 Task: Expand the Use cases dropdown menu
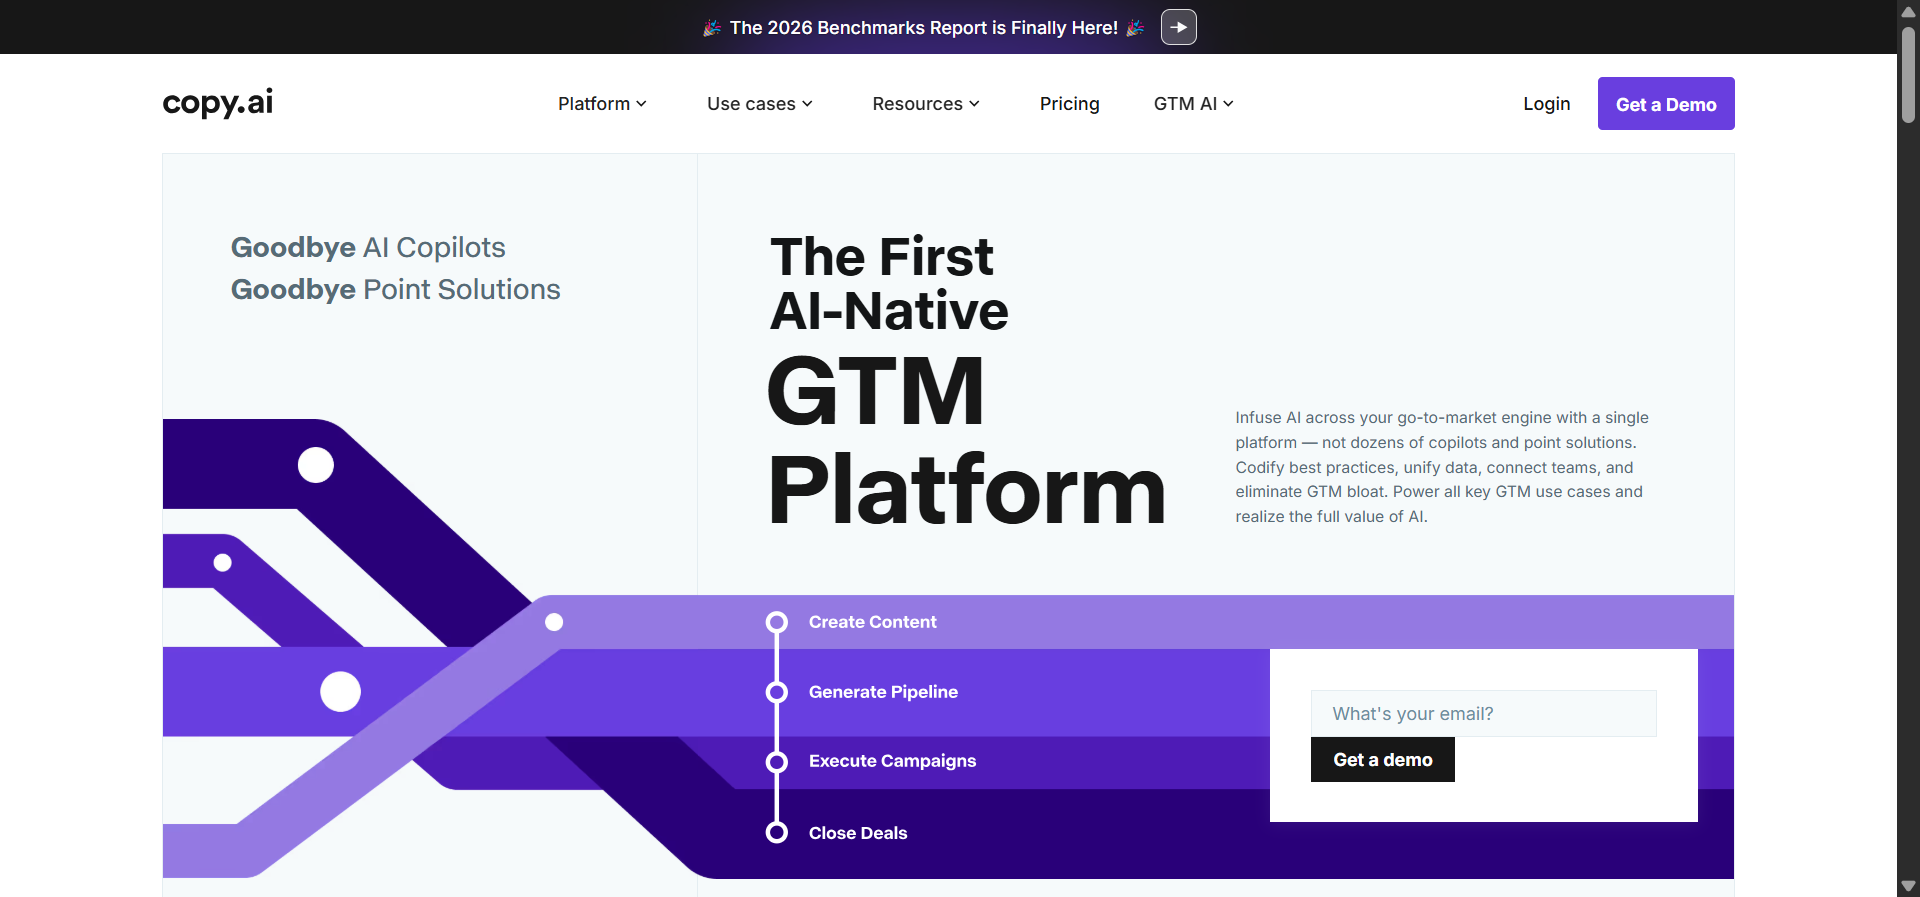(x=759, y=104)
